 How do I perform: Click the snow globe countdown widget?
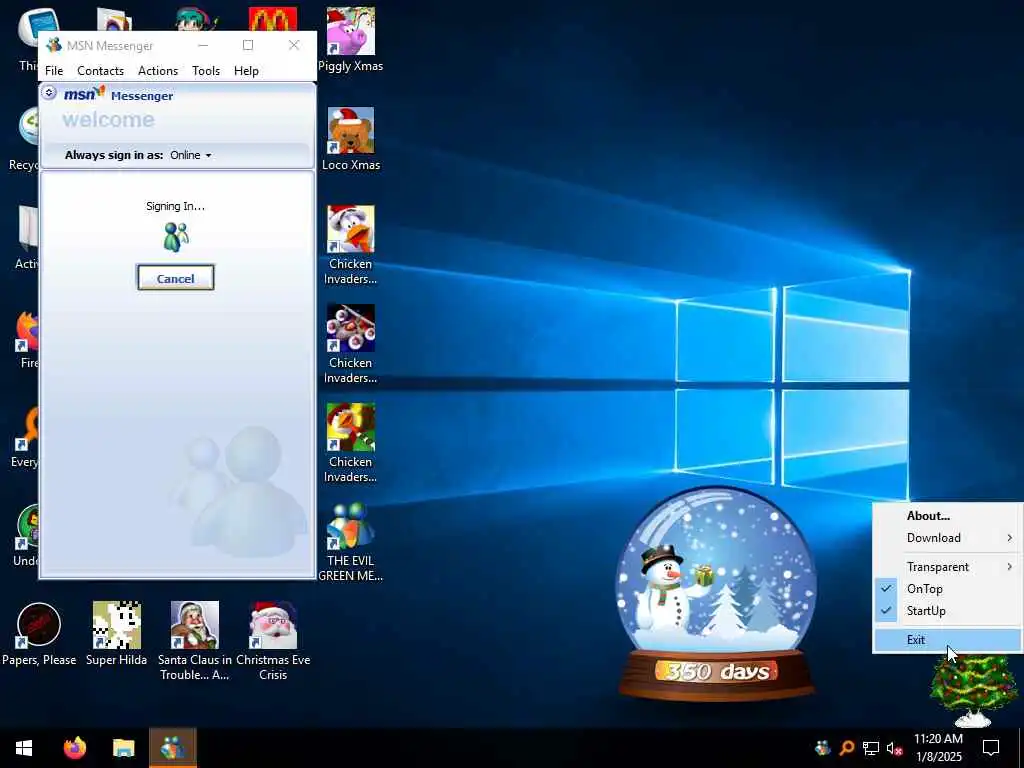pyautogui.click(x=716, y=593)
